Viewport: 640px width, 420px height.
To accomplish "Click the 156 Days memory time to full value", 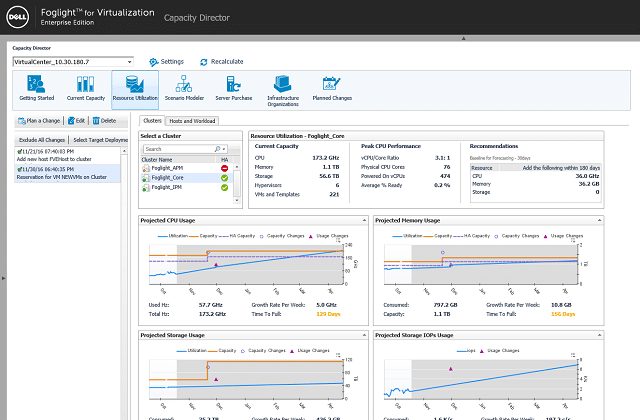I will (x=563, y=314).
